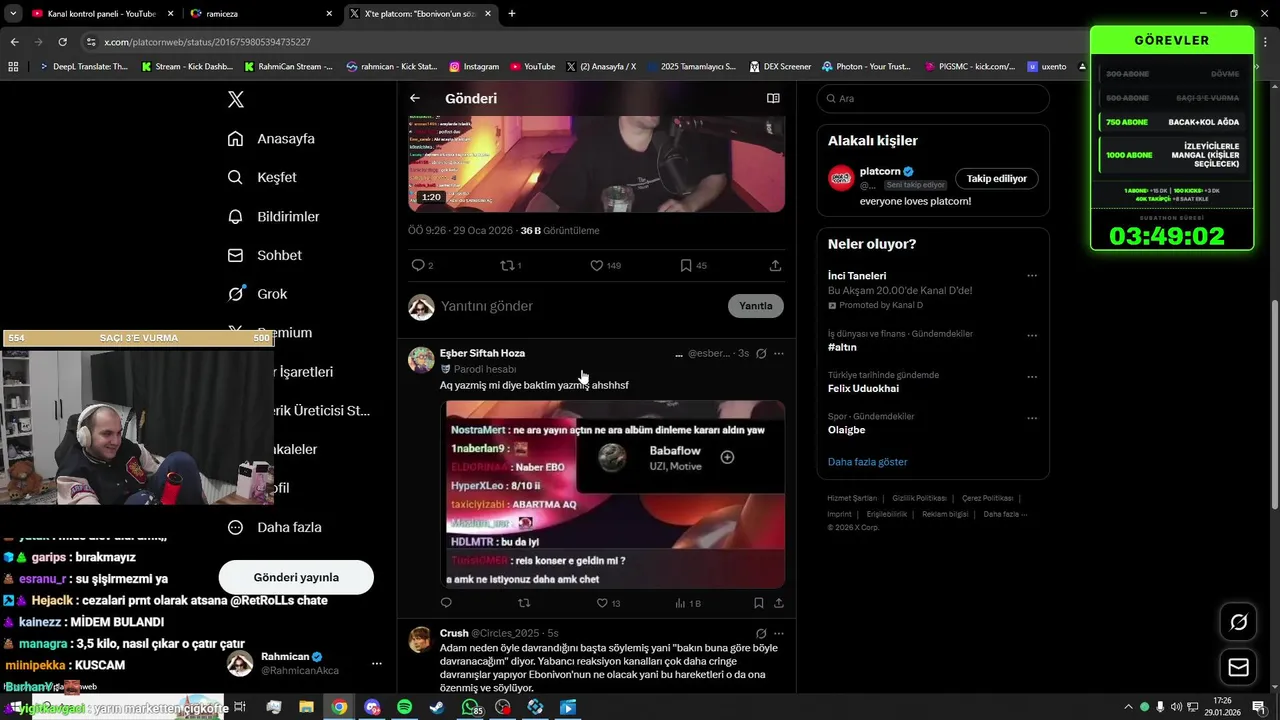Image resolution: width=1280 pixels, height=720 pixels.
Task: Open the #altın trend
Action: coord(842,347)
